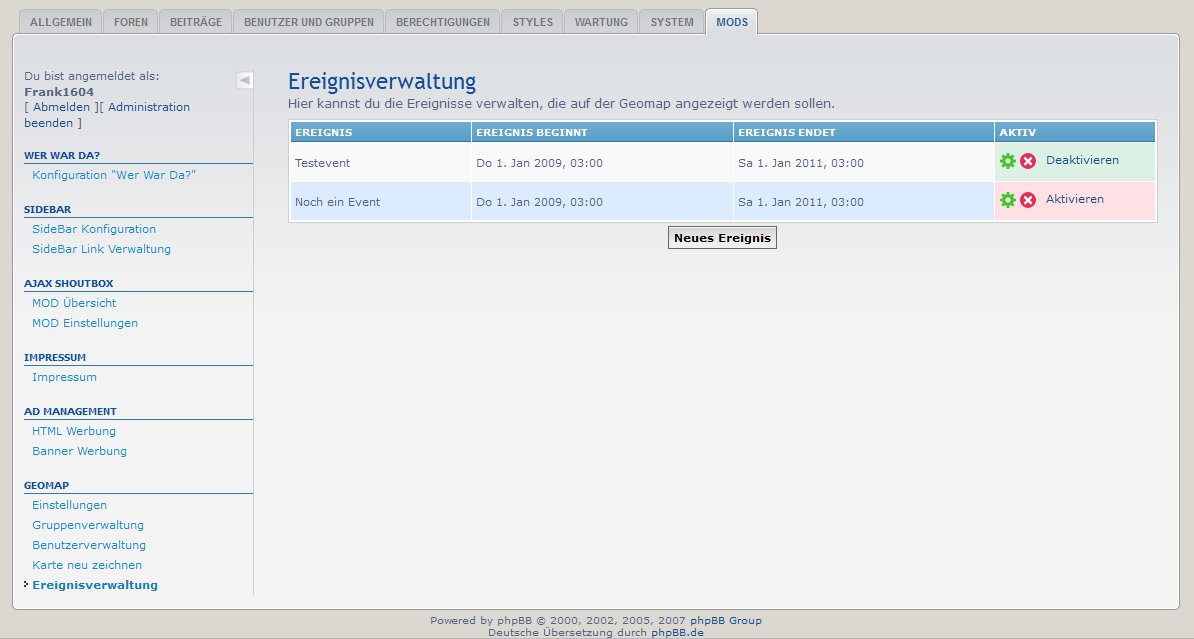
Task: Deactivate the Testevent entry
Action: click(x=1082, y=160)
